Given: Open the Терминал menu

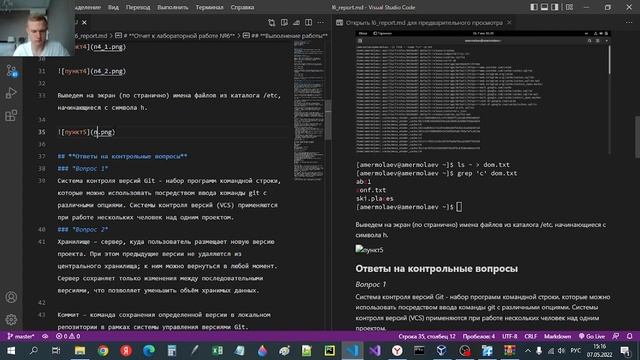Looking at the screenshot, I should tap(209, 7).
